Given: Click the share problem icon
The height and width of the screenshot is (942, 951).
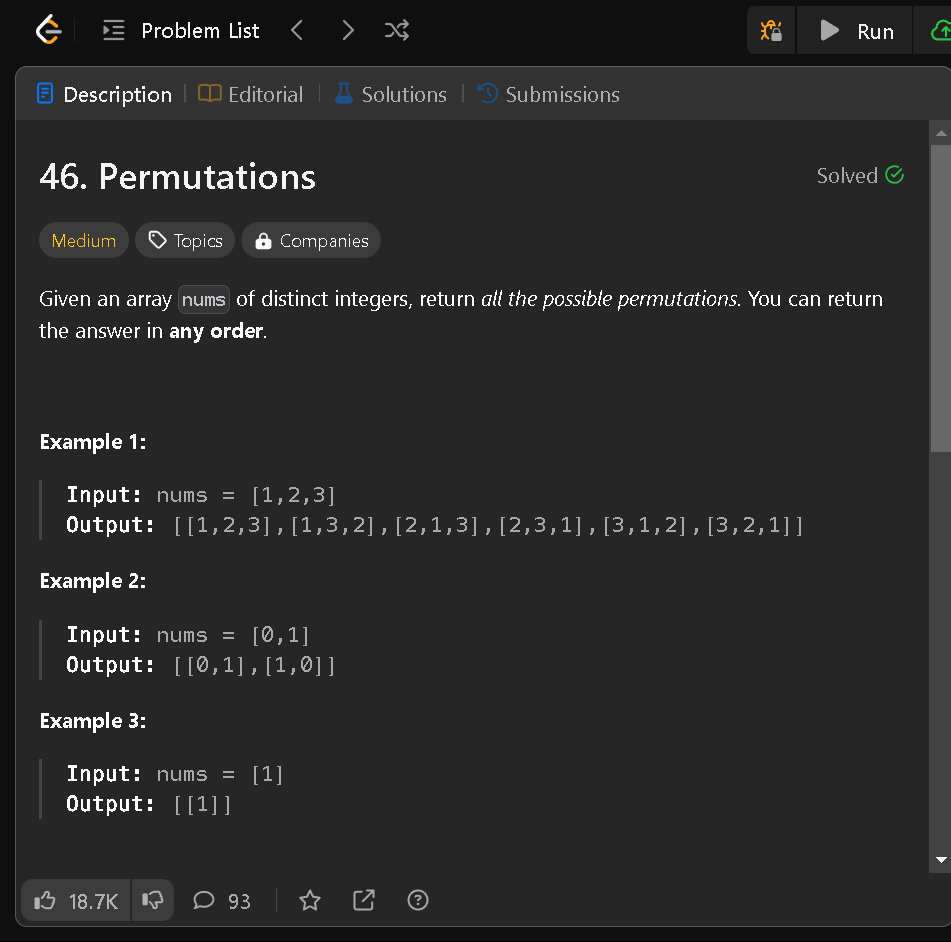Looking at the screenshot, I should [363, 900].
